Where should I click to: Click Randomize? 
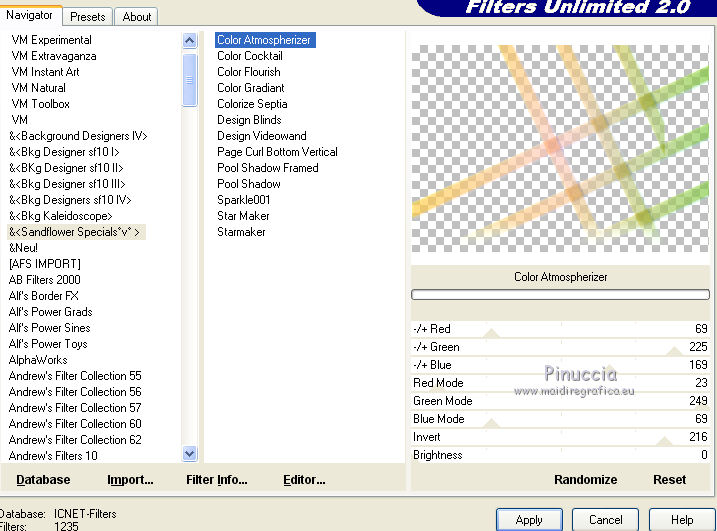coord(585,479)
